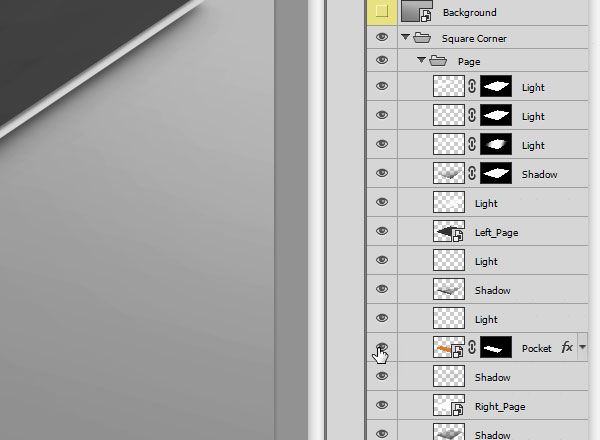Click name of Shadow between Left_Page and Pocket
The height and width of the screenshot is (440, 600).
(492, 290)
